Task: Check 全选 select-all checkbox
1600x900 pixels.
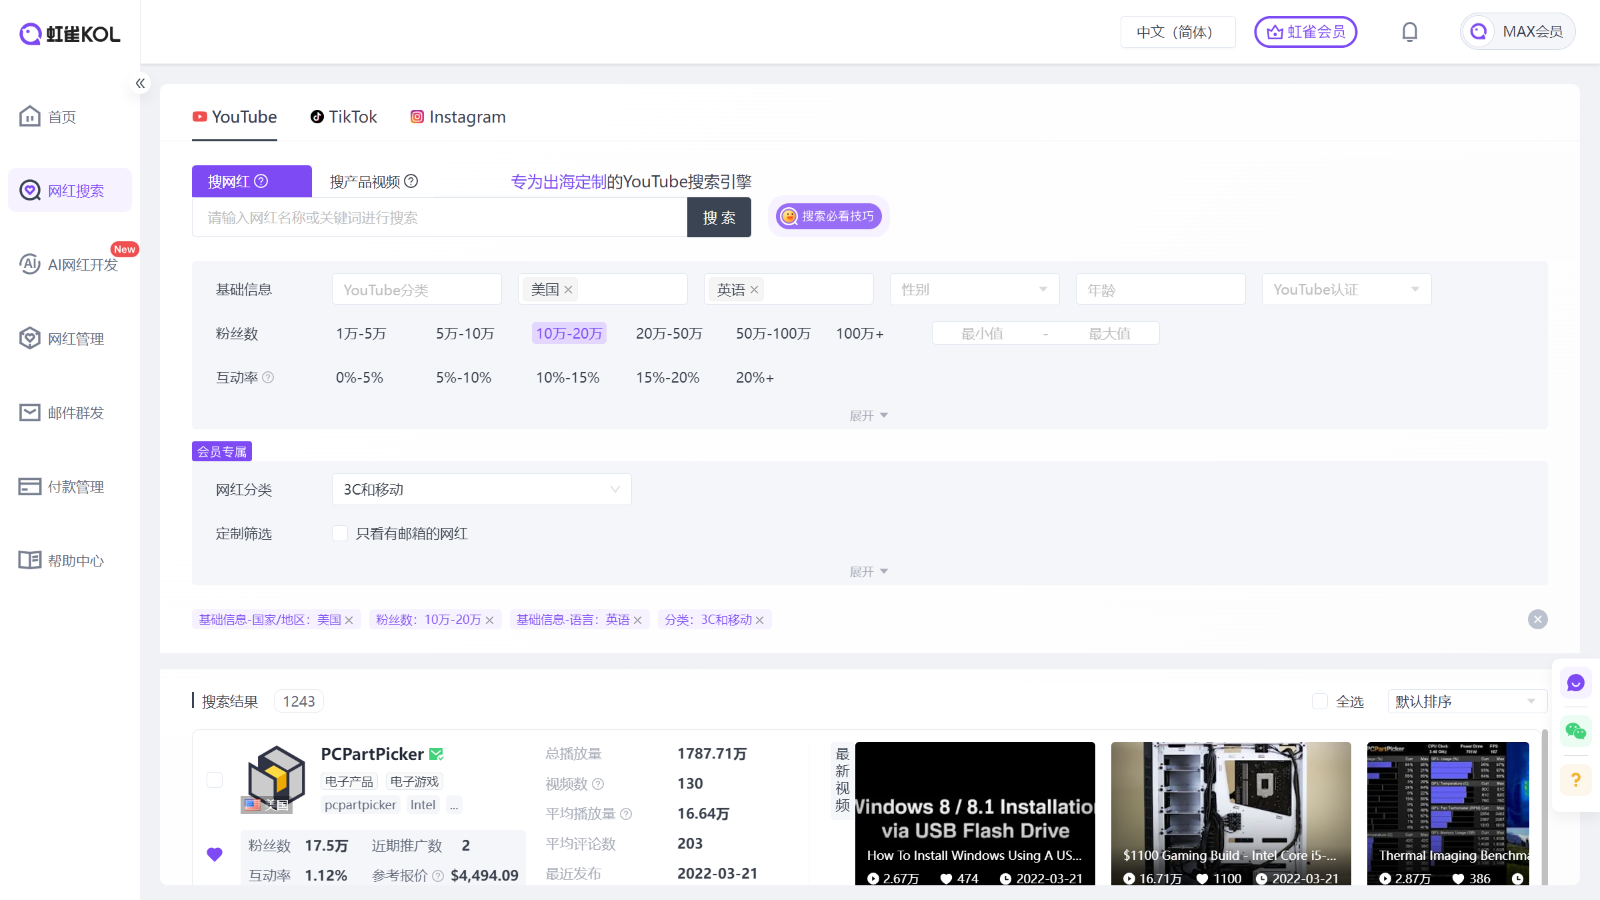Action: tap(1320, 701)
